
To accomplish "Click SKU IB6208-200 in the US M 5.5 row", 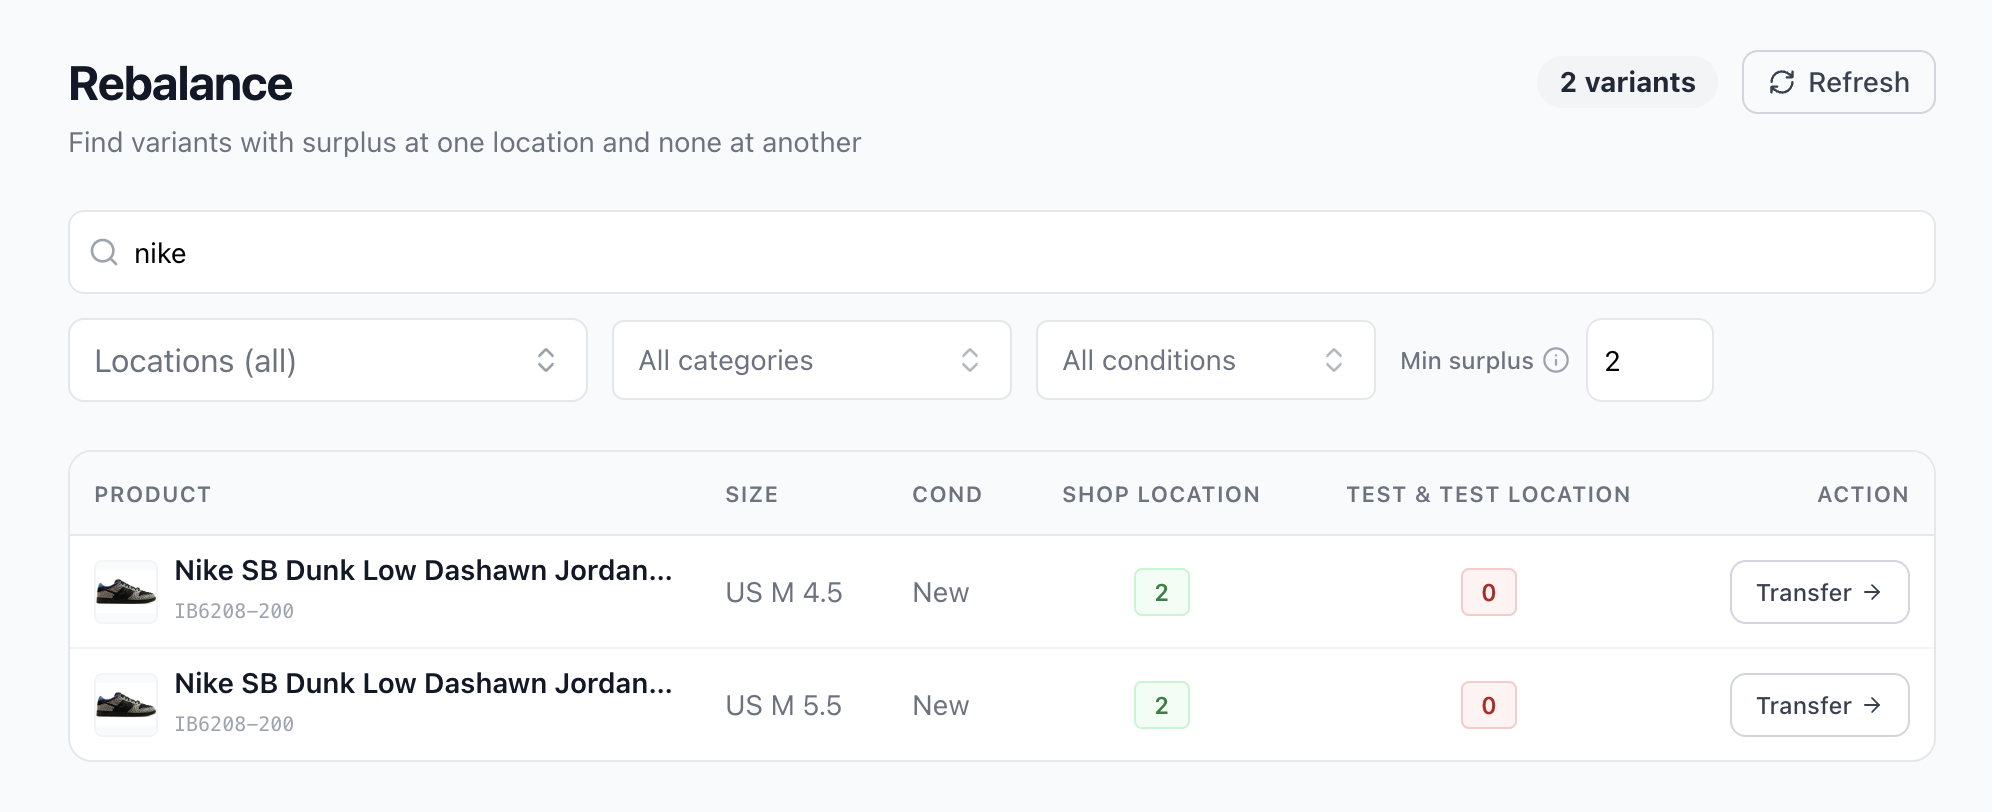I will (234, 724).
